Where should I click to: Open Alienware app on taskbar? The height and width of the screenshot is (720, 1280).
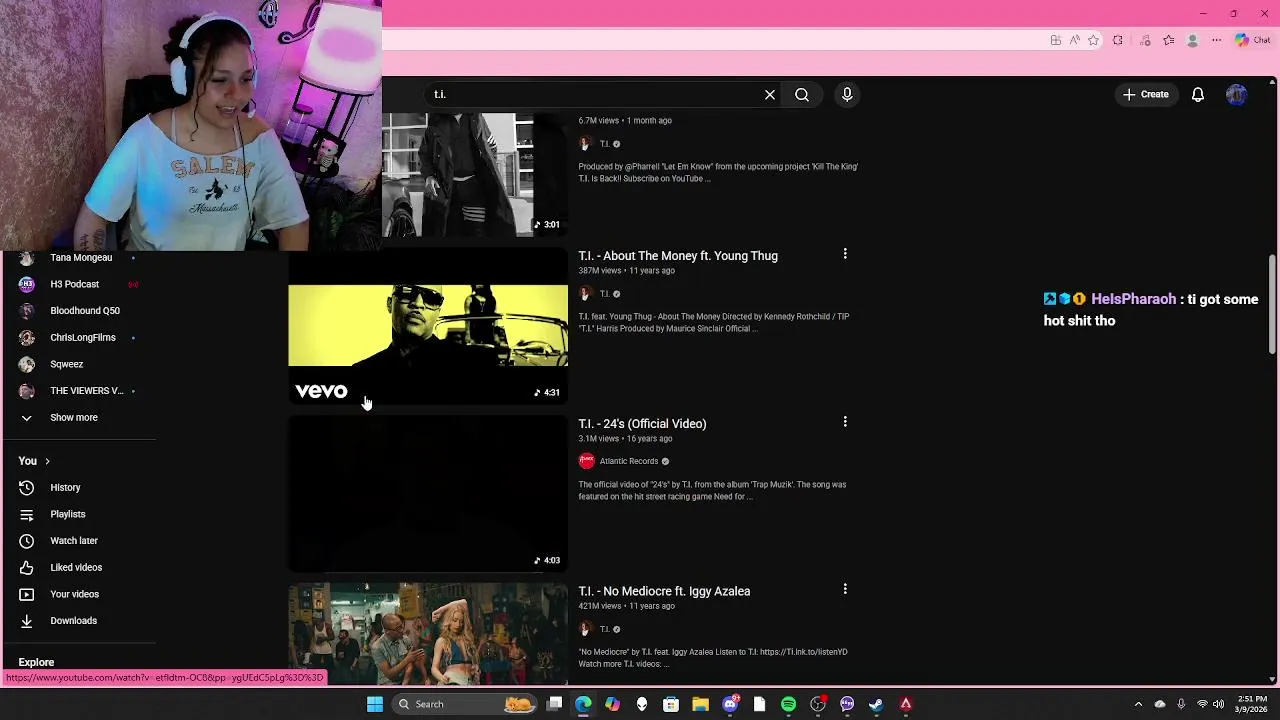click(642, 704)
